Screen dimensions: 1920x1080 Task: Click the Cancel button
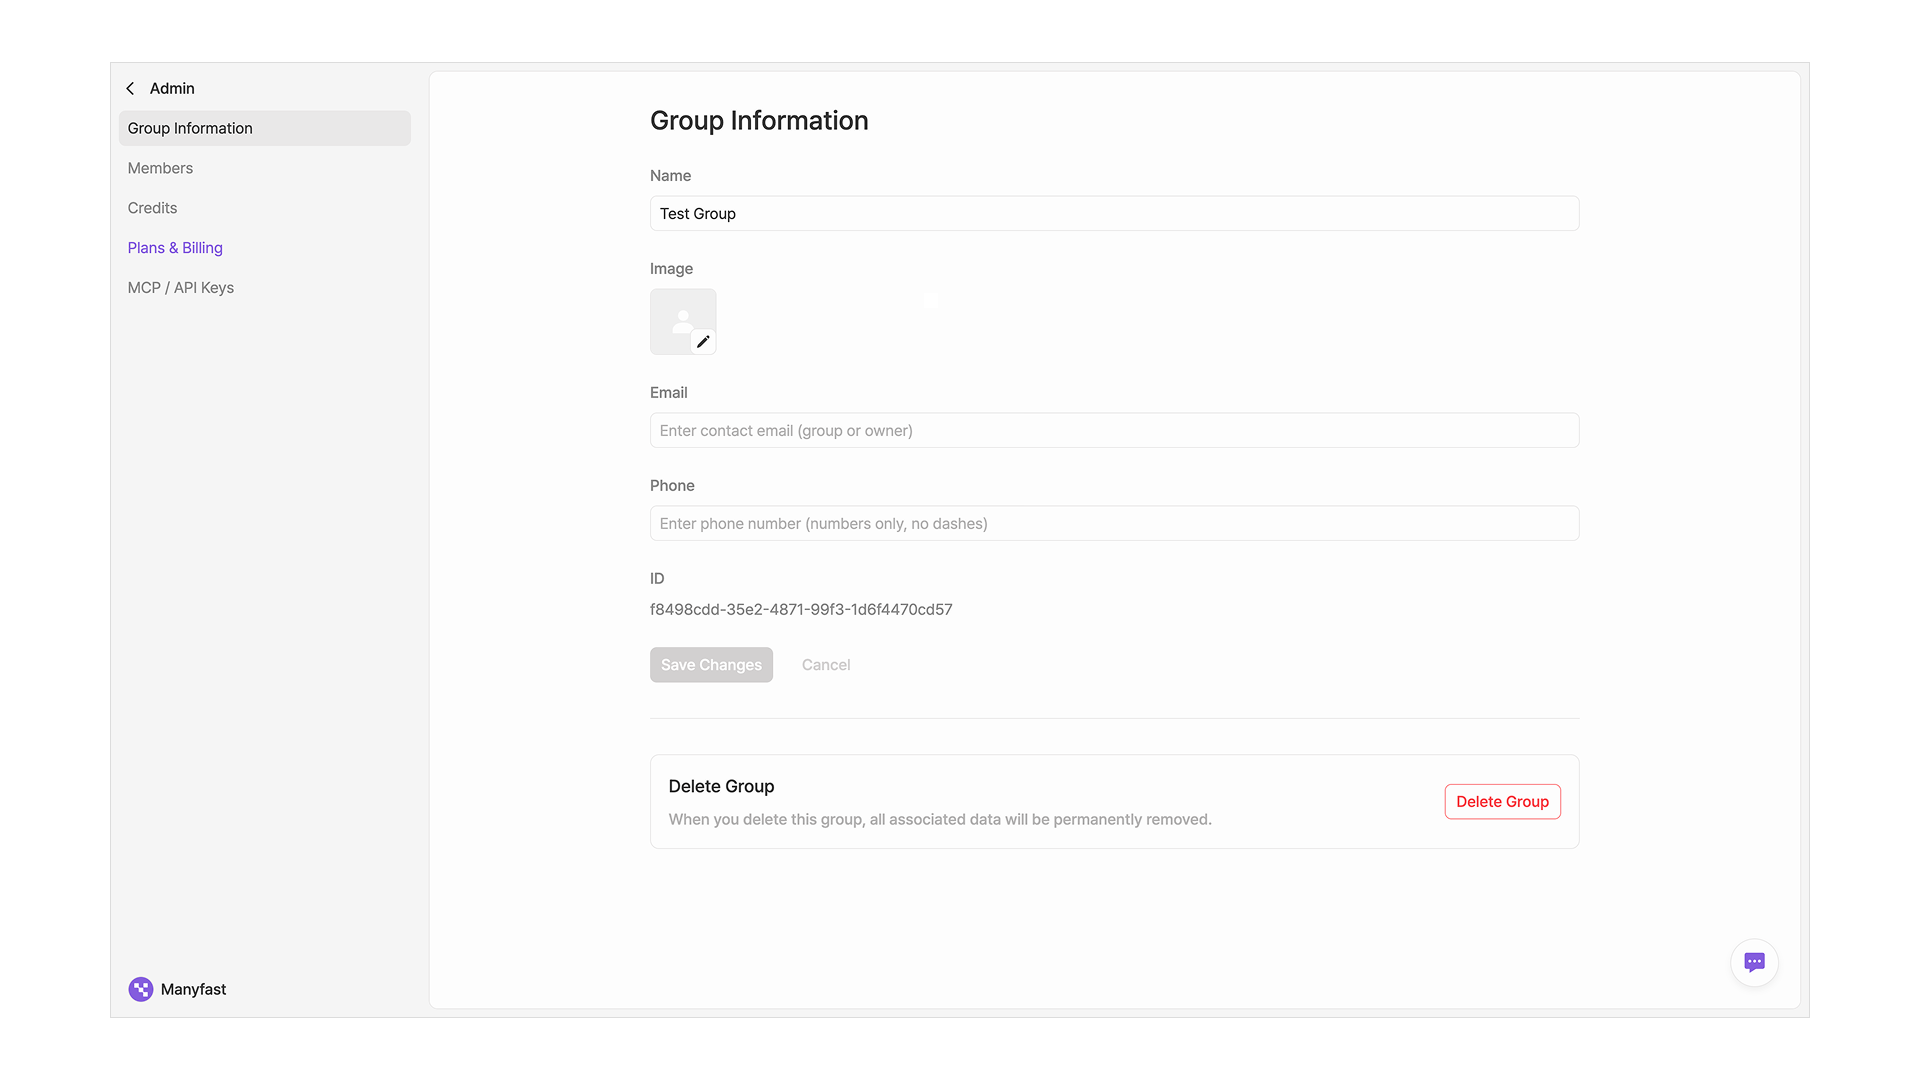(x=825, y=665)
